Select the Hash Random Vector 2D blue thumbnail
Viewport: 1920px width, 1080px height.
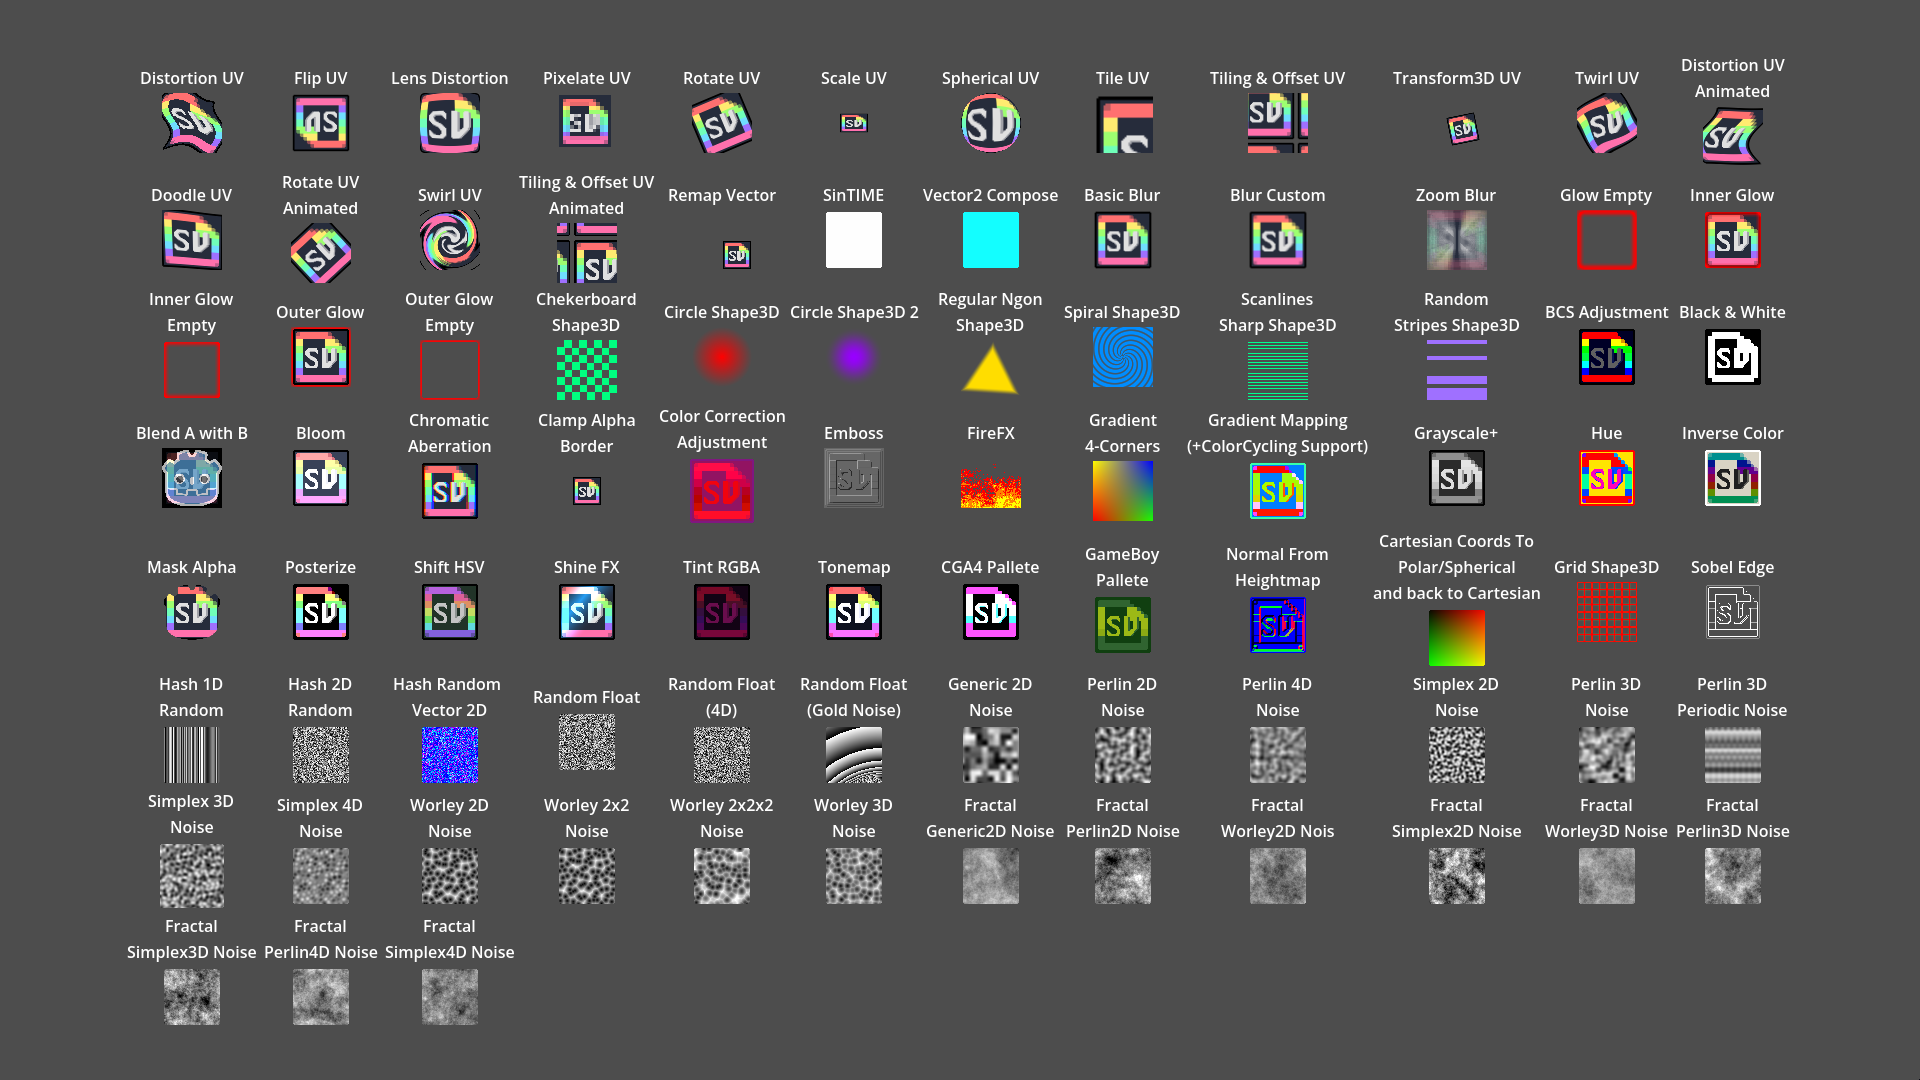[x=449, y=755]
